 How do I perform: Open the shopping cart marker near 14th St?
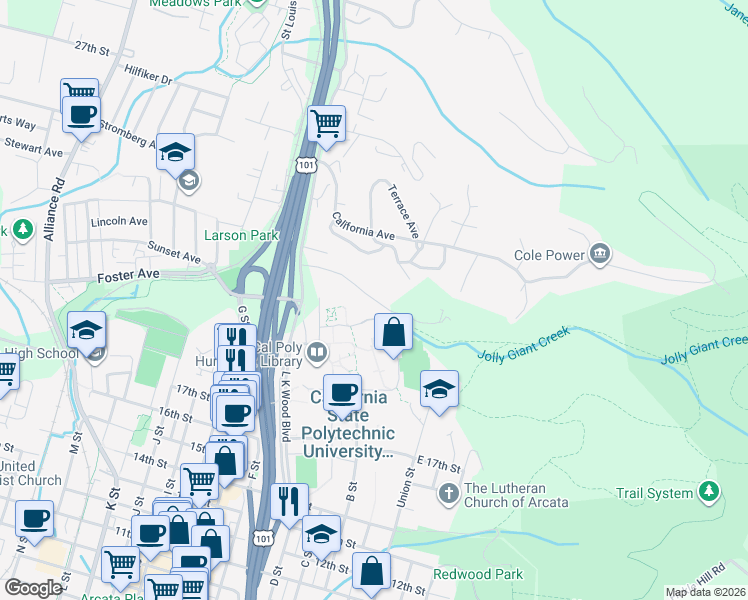(200, 481)
